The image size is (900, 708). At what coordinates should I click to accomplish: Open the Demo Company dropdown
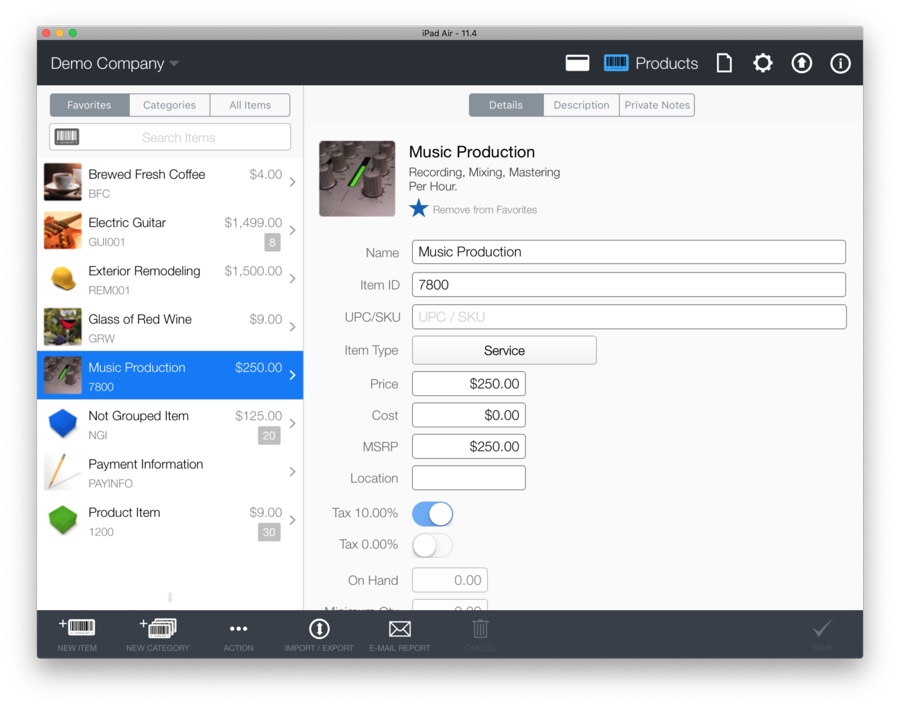click(x=115, y=63)
